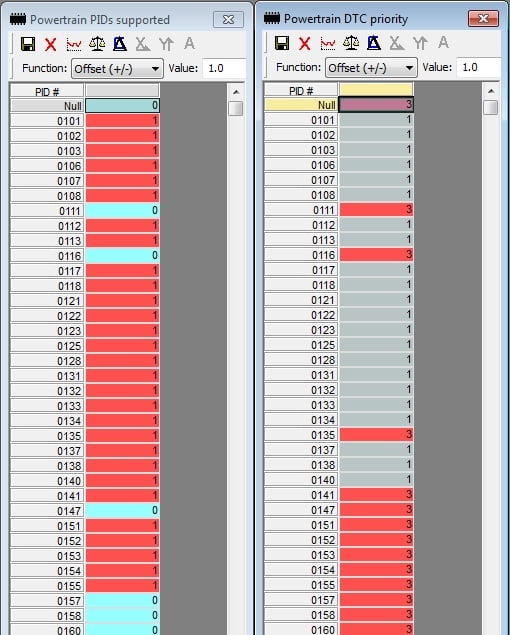
Task: Click PID # column header in DTC priority
Action: [301, 91]
